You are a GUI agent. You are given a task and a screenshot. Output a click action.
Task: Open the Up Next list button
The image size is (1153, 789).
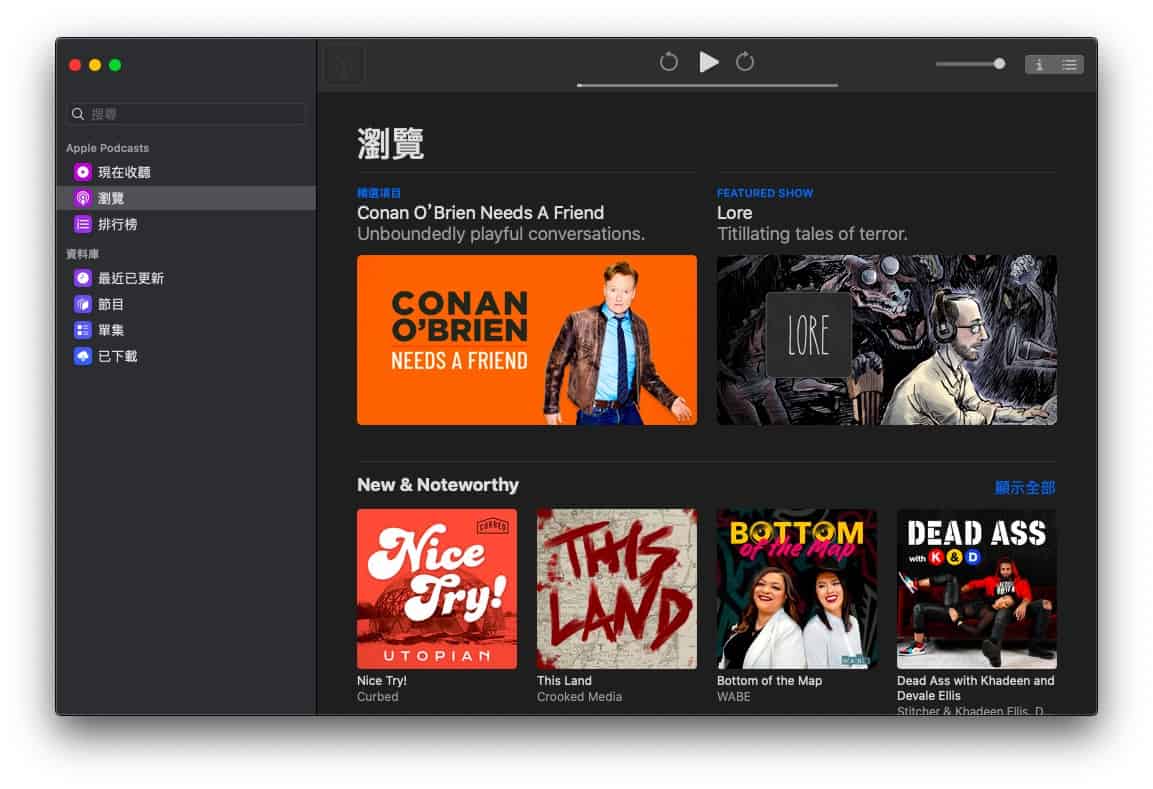click(x=1069, y=65)
